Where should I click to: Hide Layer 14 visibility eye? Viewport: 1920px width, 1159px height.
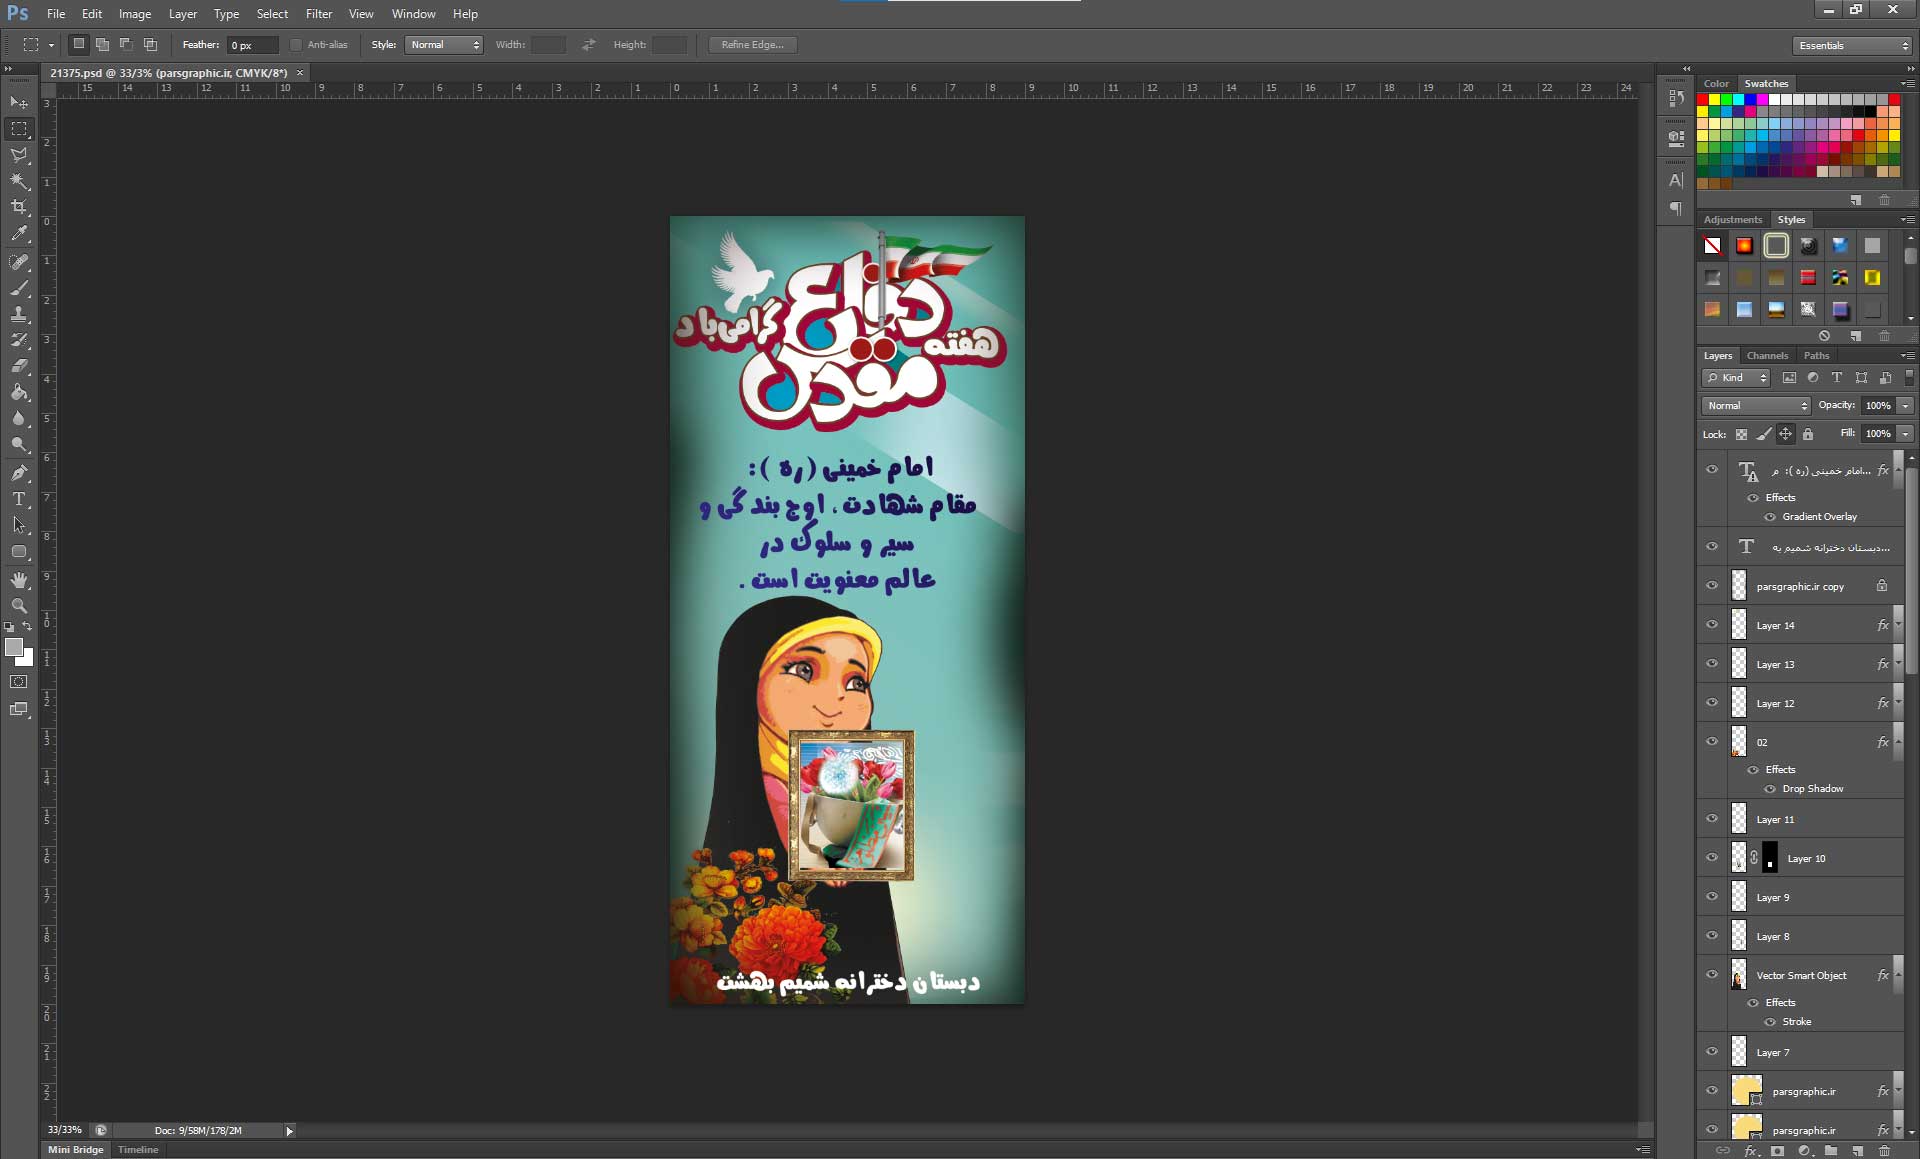tap(1712, 625)
